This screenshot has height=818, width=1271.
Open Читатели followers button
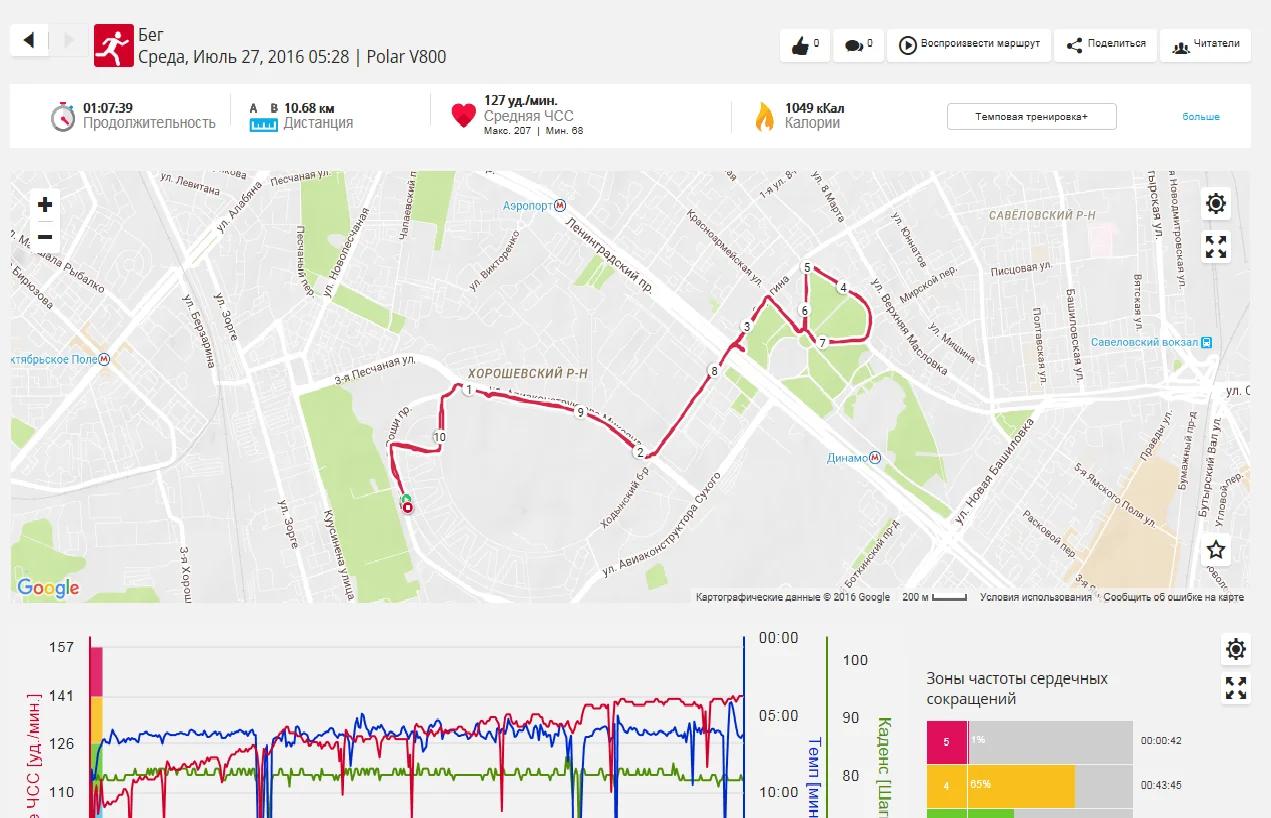(1205, 45)
